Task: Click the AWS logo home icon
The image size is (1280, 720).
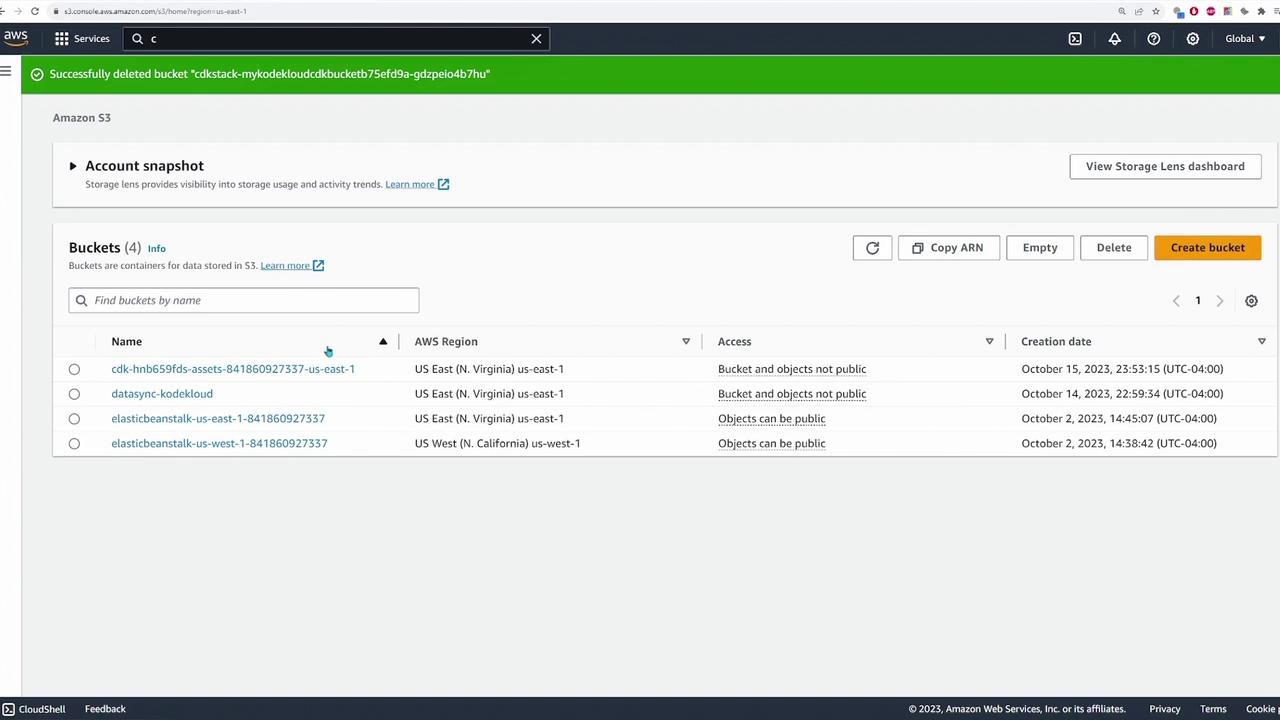Action: click(x=15, y=38)
